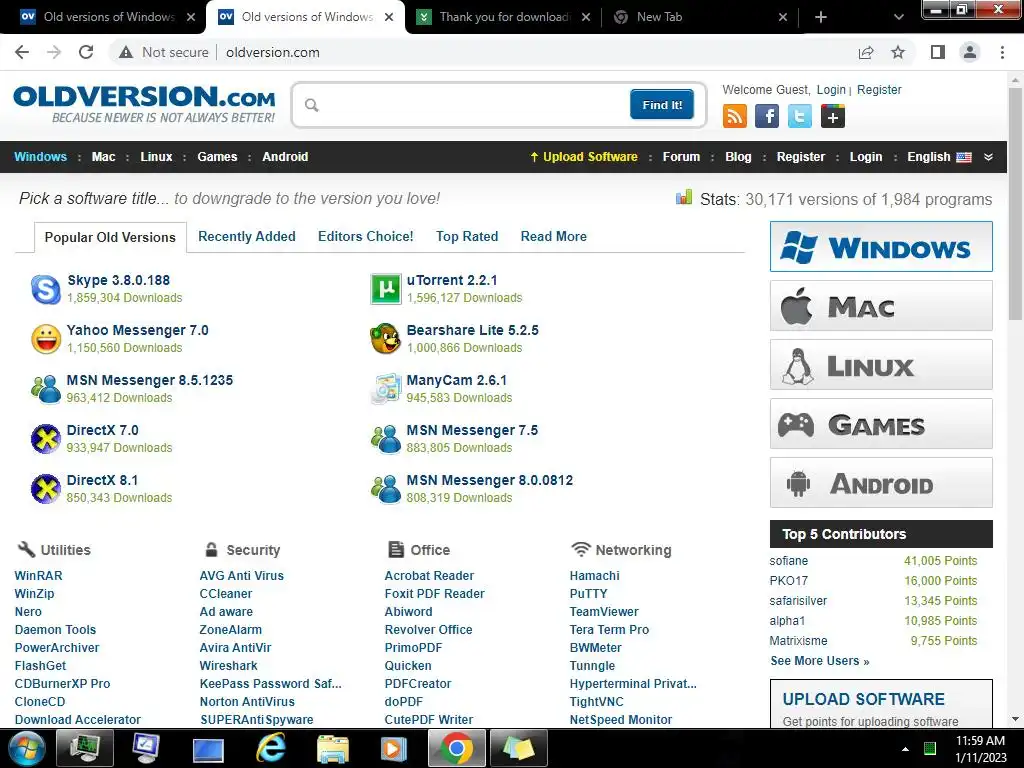Click the Google plus share icon
The height and width of the screenshot is (768, 1024).
[x=833, y=116]
